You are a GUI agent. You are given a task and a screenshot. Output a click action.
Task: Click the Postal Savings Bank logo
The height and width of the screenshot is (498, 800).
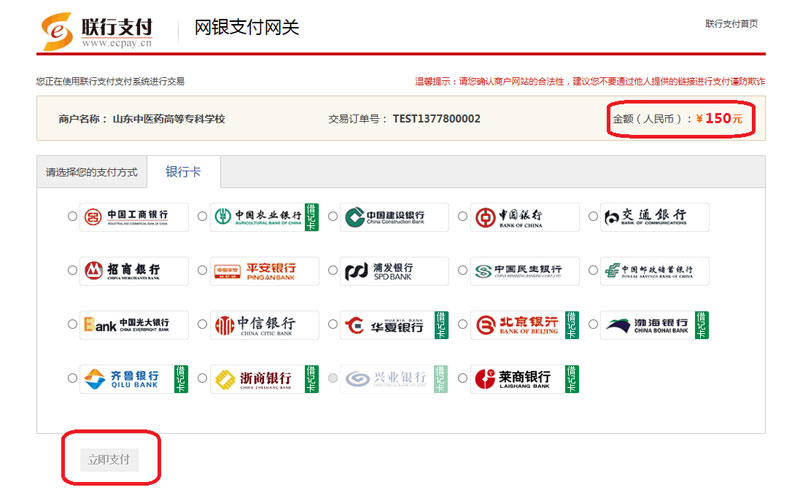point(655,271)
